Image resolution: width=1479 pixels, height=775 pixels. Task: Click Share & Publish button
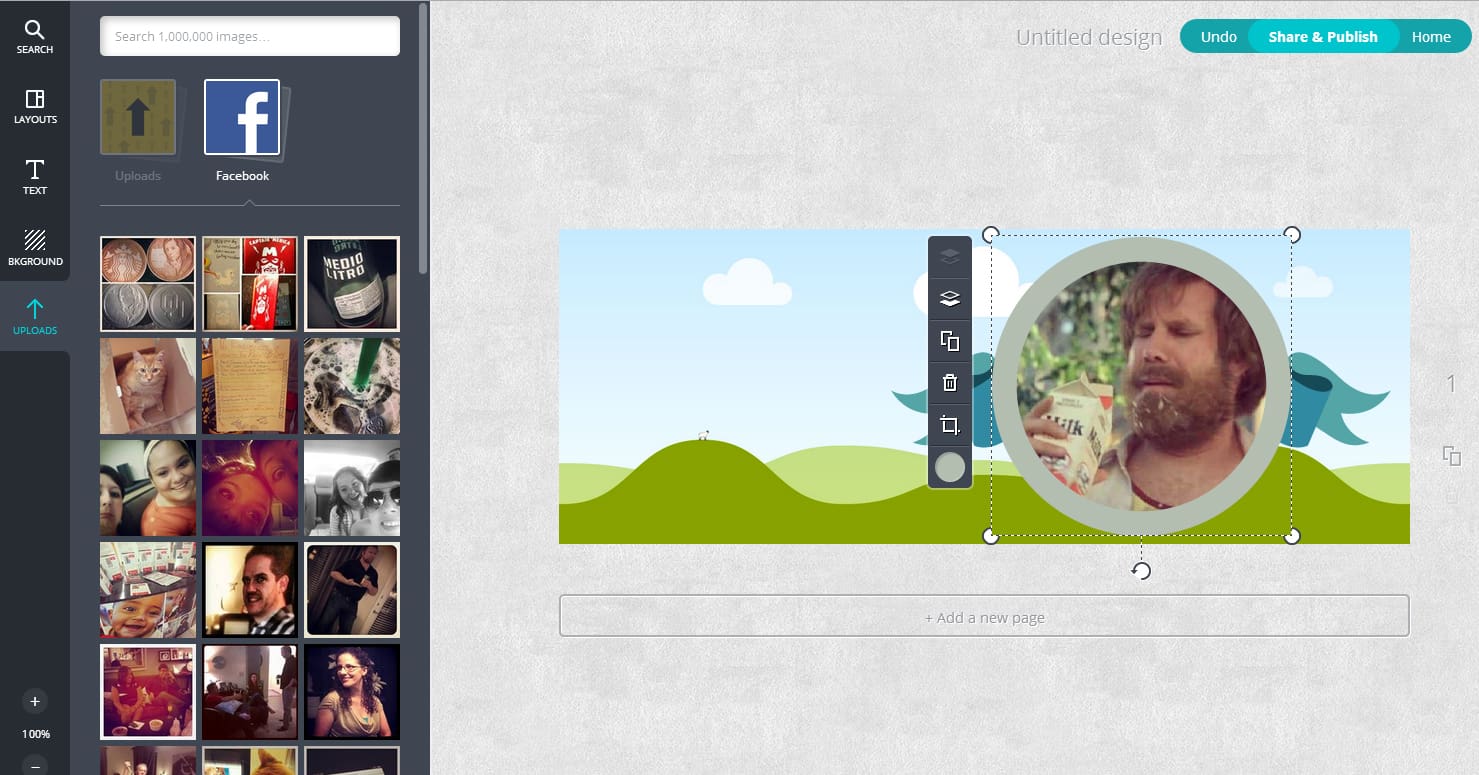(1322, 37)
